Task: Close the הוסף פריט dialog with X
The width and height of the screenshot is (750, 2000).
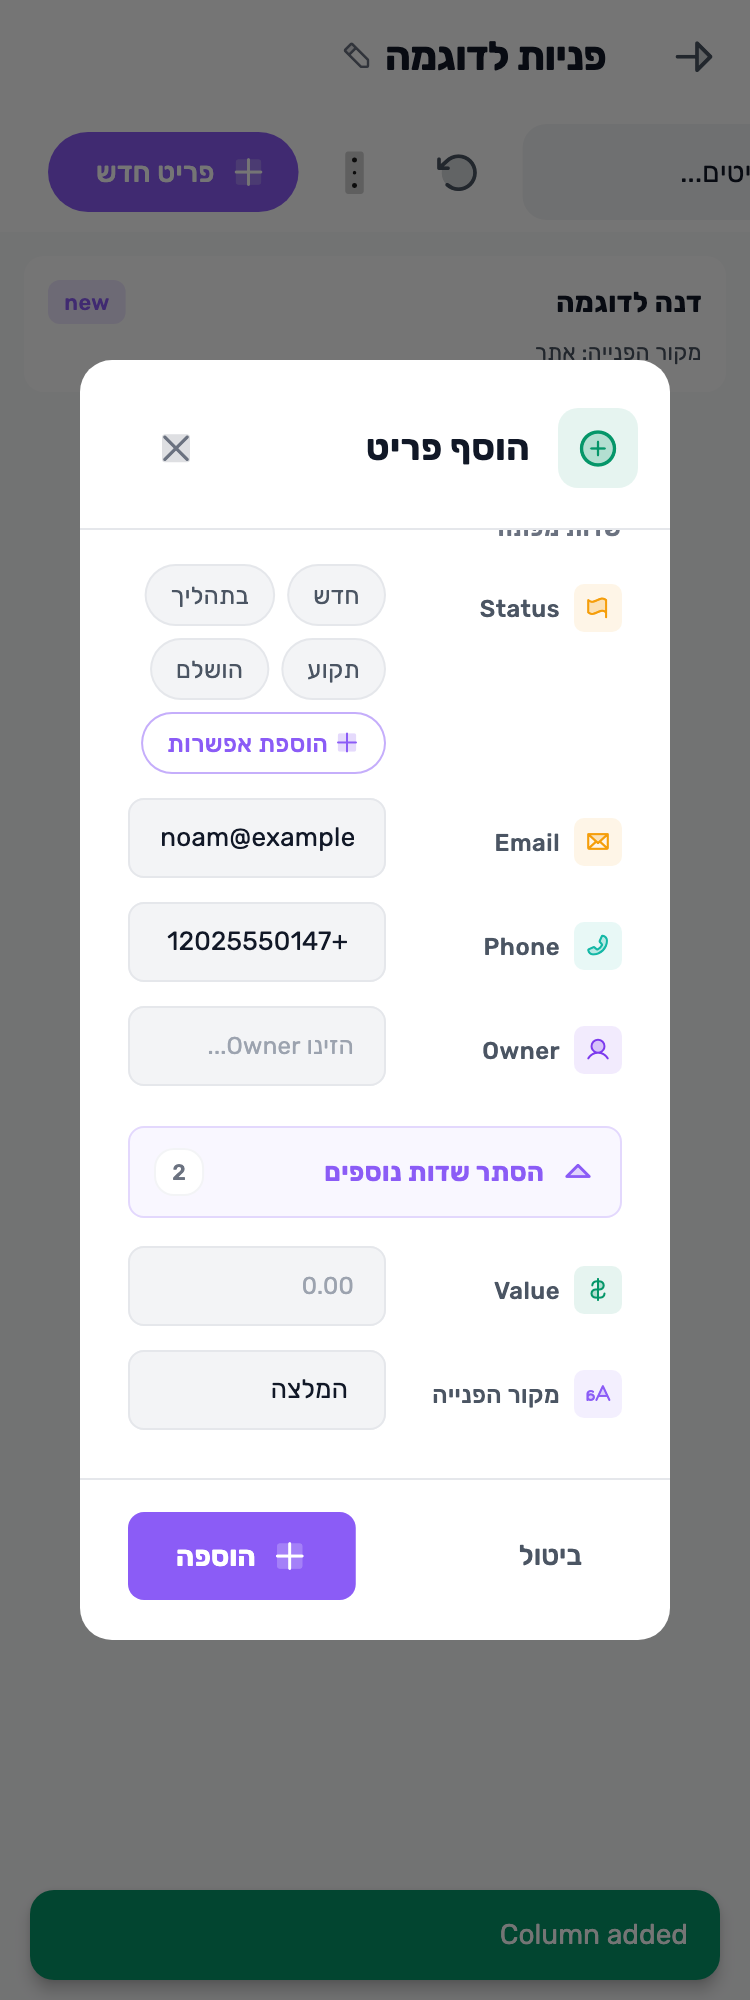Action: tap(176, 448)
